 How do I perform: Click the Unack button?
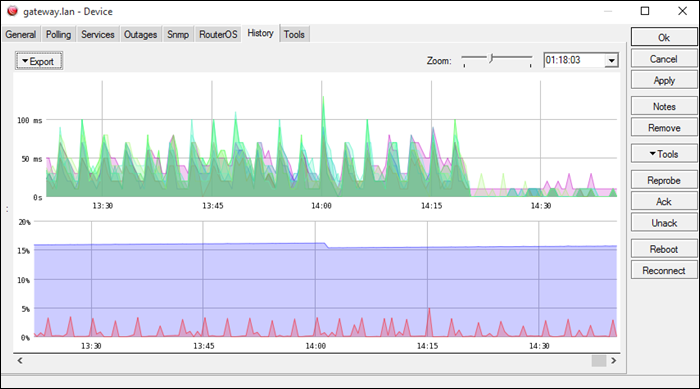click(x=664, y=223)
